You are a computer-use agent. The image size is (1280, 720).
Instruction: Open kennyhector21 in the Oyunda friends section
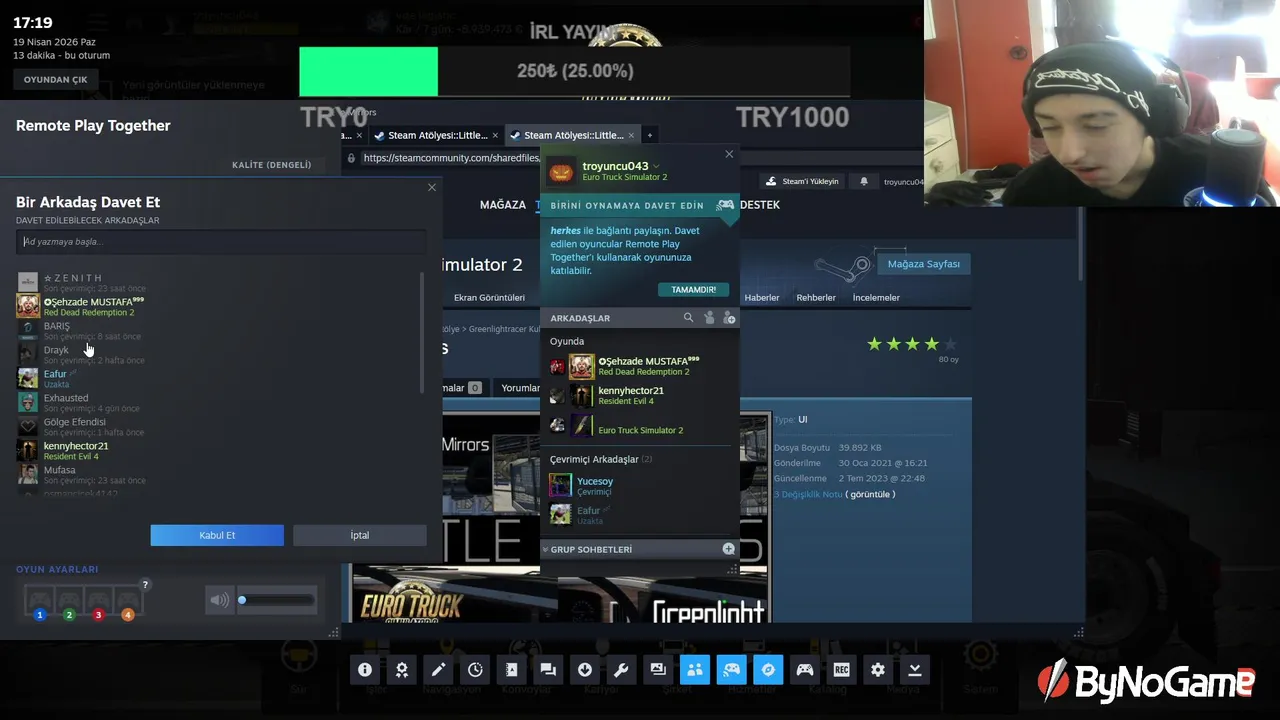640,396
